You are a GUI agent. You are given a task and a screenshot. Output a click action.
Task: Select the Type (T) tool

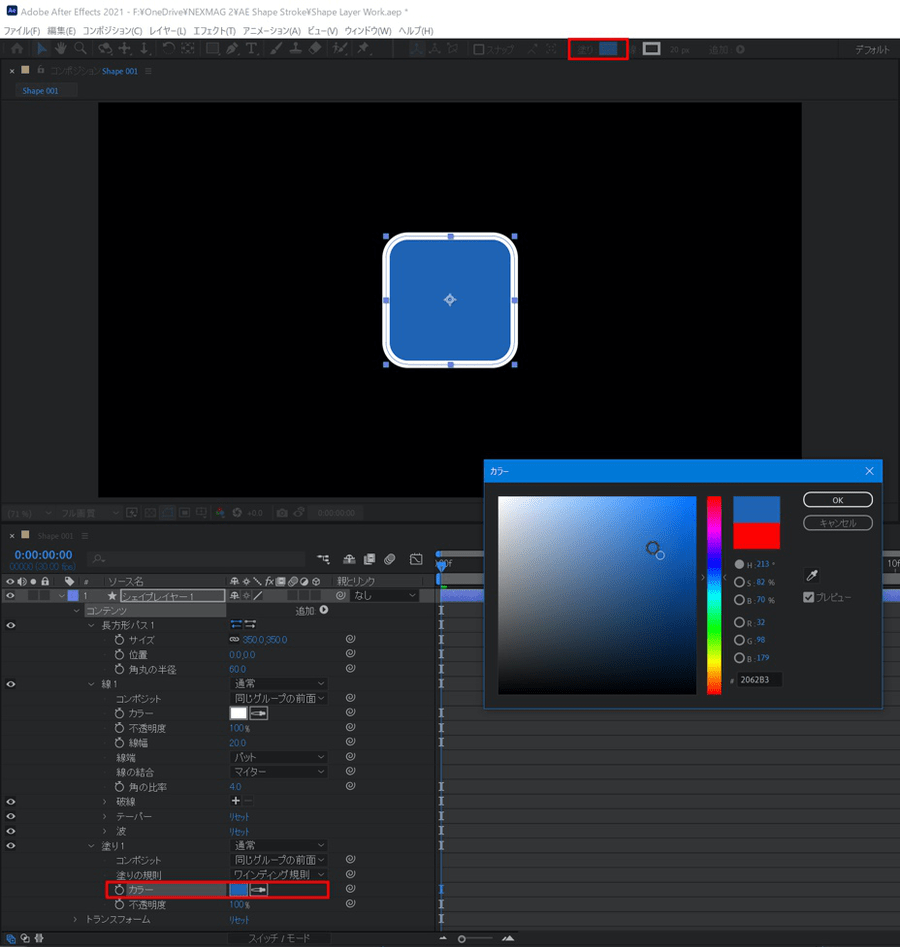(x=250, y=49)
